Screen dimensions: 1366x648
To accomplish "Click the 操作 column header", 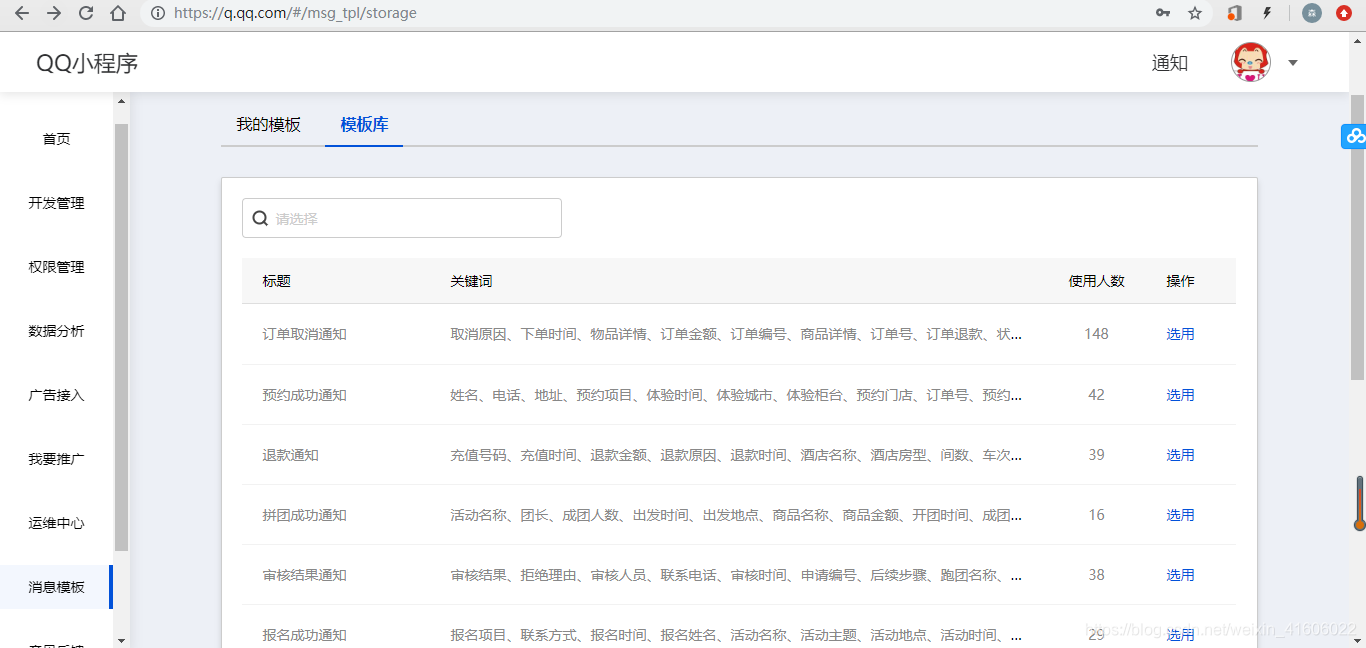I will 1180,281.
